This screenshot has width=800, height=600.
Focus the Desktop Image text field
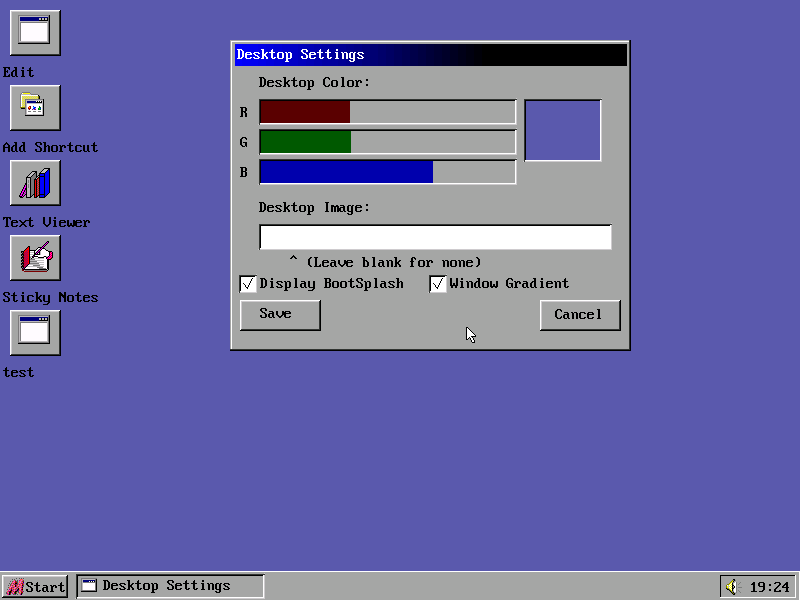tap(435, 237)
